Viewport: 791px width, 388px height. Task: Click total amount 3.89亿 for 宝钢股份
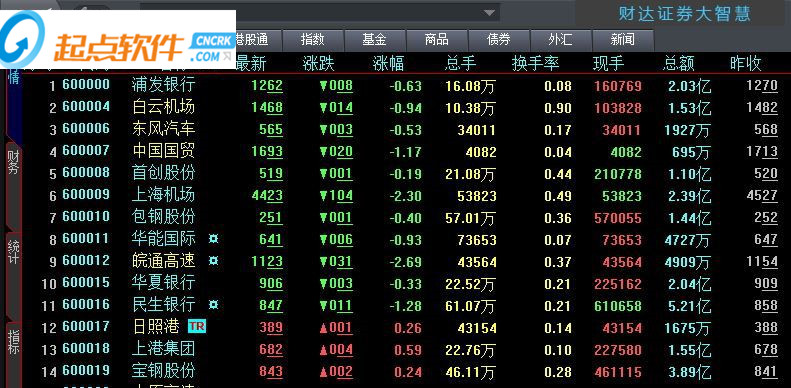pos(689,372)
